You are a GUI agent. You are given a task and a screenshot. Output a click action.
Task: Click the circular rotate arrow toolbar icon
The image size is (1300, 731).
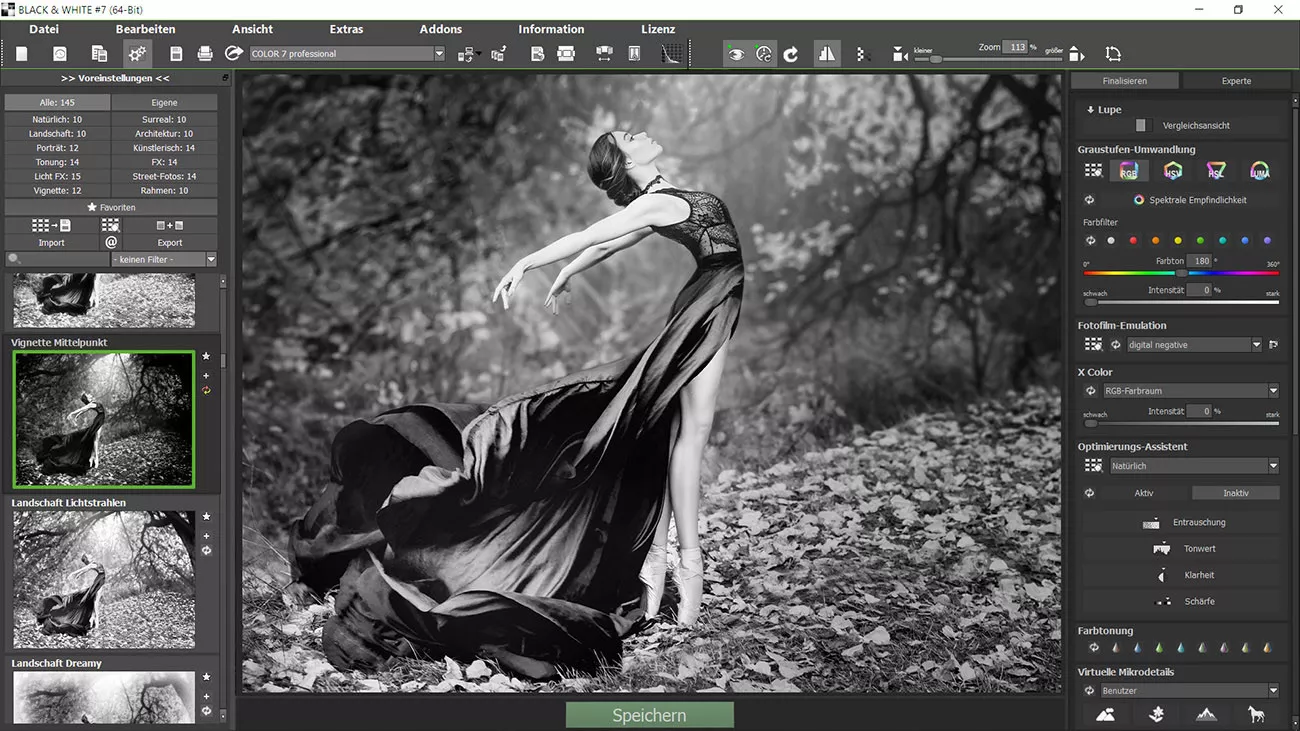click(791, 54)
